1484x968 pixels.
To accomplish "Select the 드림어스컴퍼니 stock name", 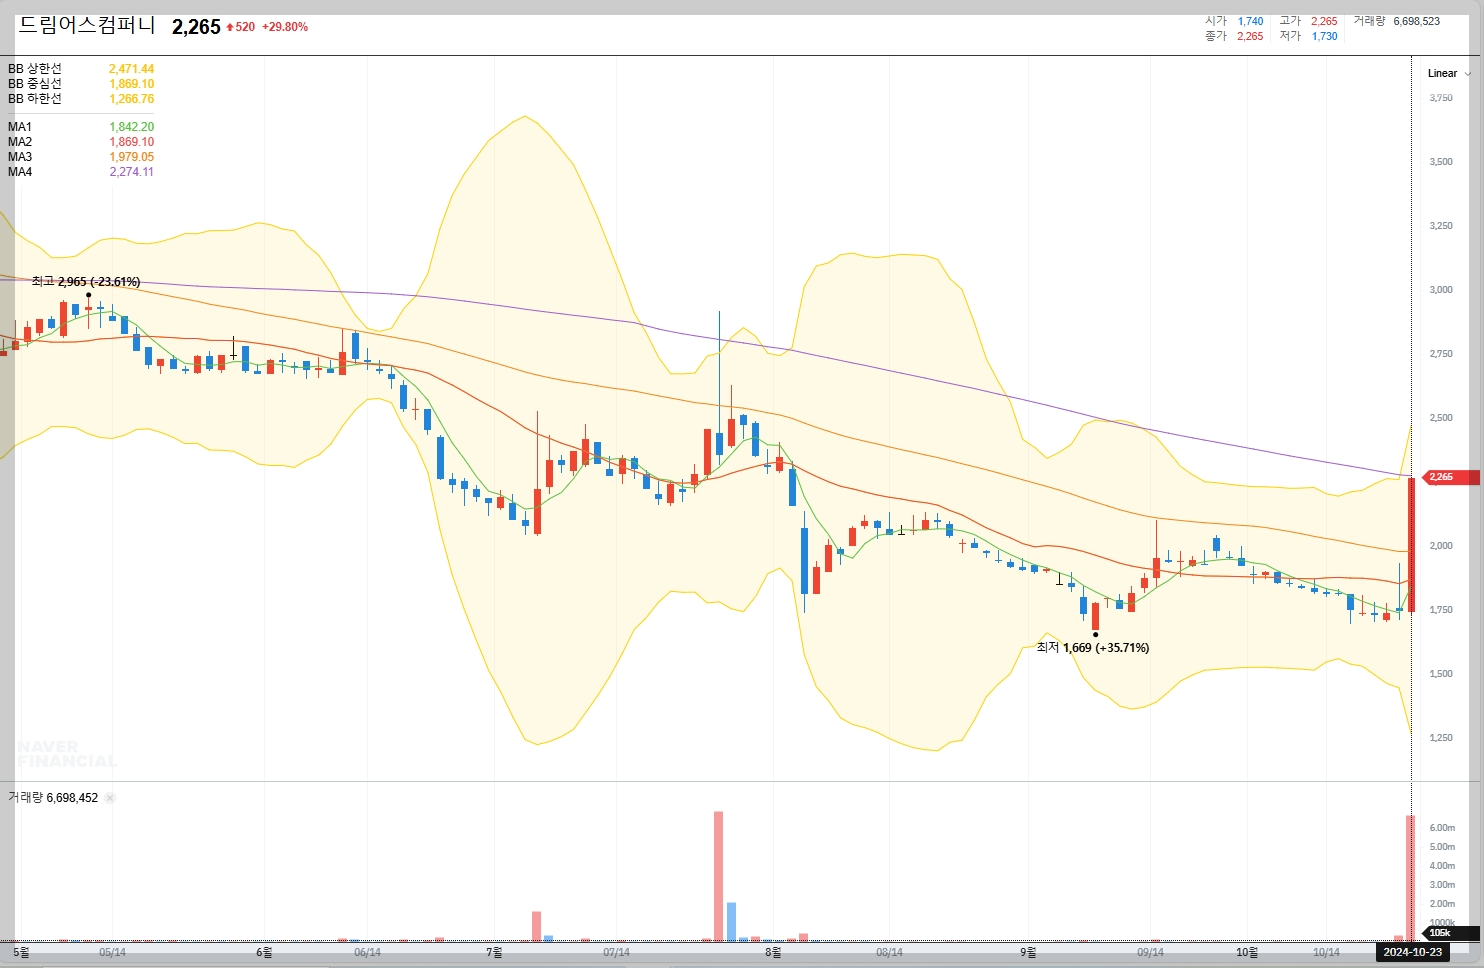I will click(87, 25).
